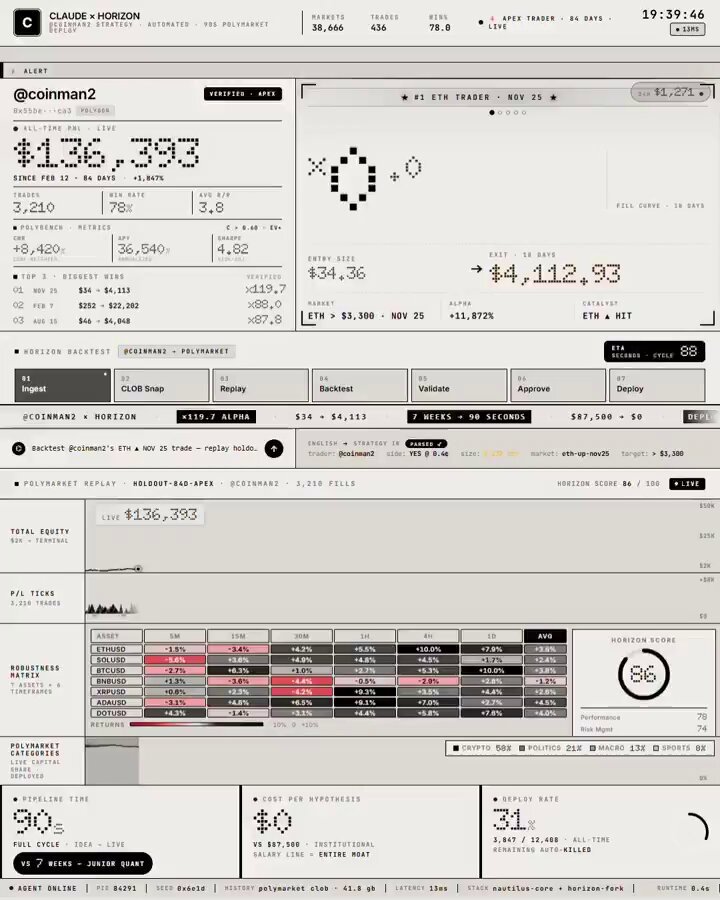
Task: Click the 13MS latency badge under the clock
Action: pyautogui.click(x=687, y=29)
